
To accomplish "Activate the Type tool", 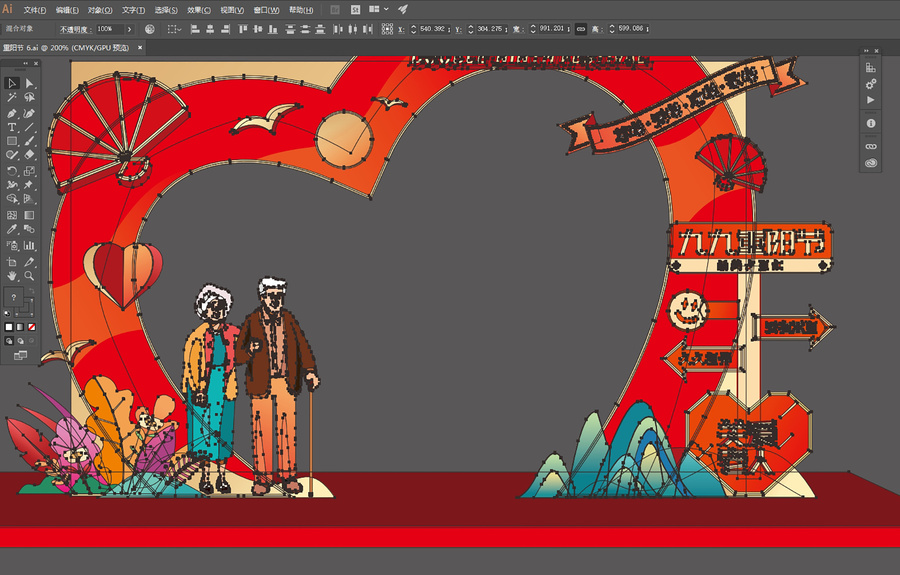I will pyautogui.click(x=11, y=127).
